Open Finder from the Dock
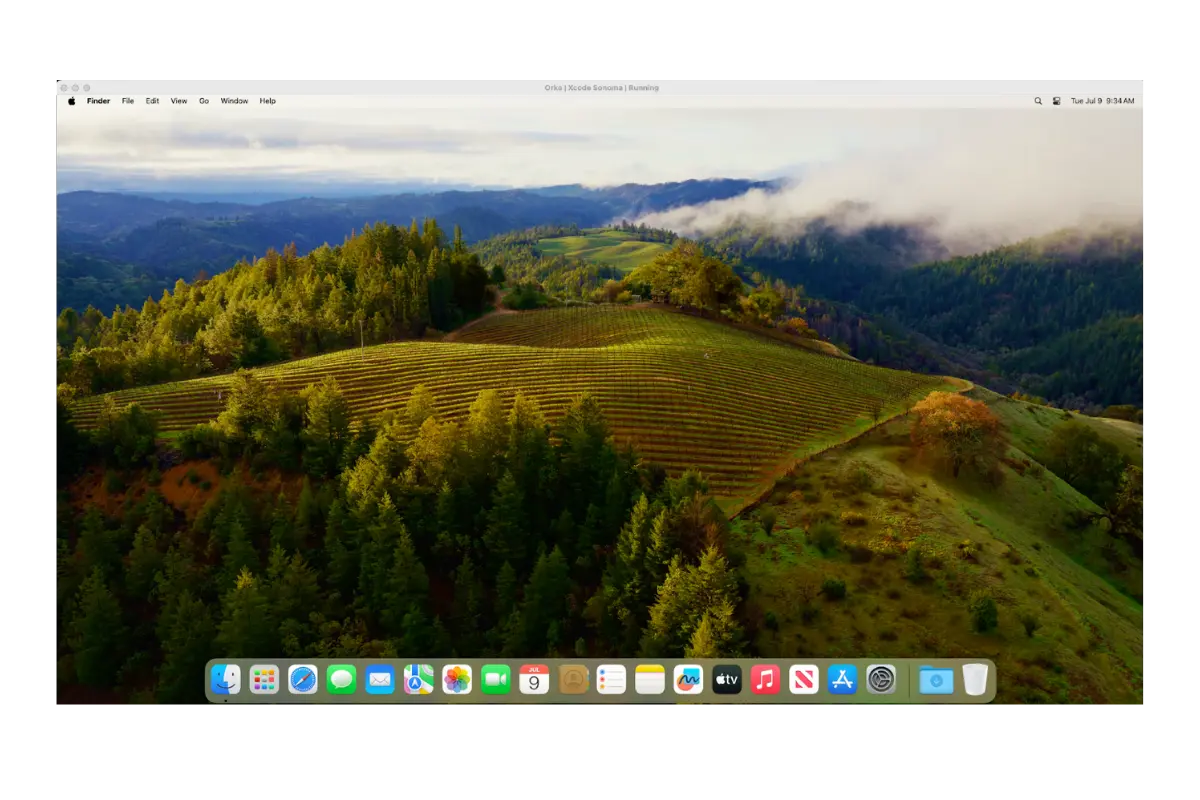 click(226, 680)
